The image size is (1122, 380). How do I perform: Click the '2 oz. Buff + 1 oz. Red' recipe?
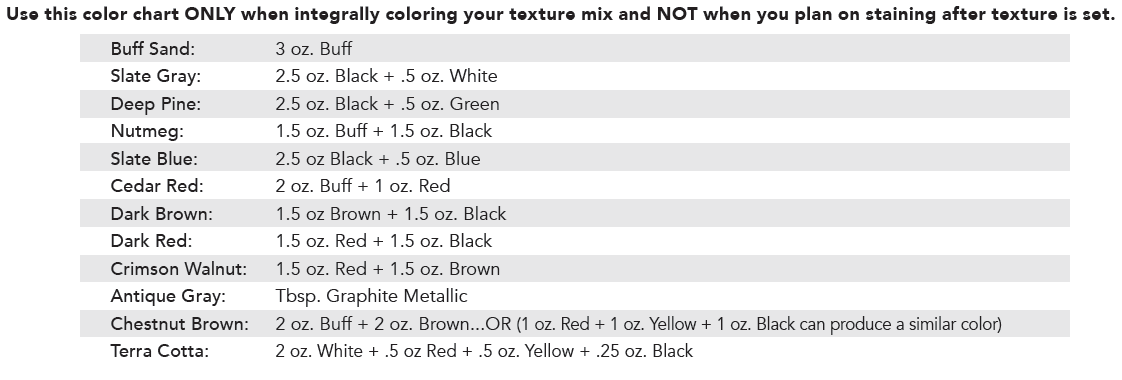pos(363,186)
